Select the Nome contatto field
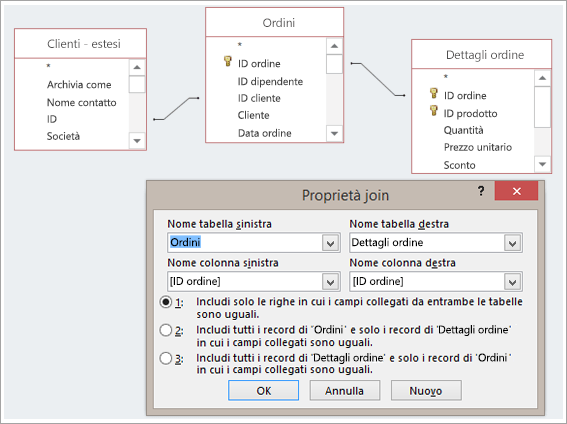Viewport: 567px width, 424px height. 82,102
